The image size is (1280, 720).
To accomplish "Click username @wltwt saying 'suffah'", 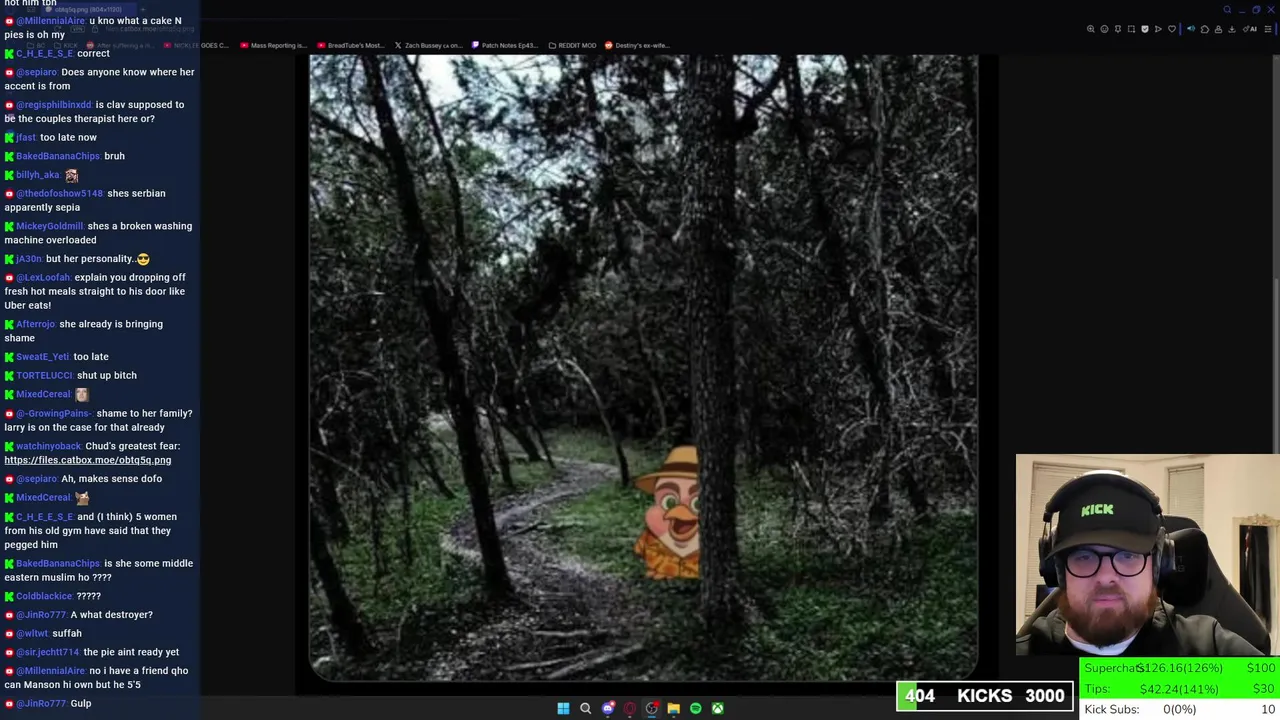I will [x=32, y=633].
